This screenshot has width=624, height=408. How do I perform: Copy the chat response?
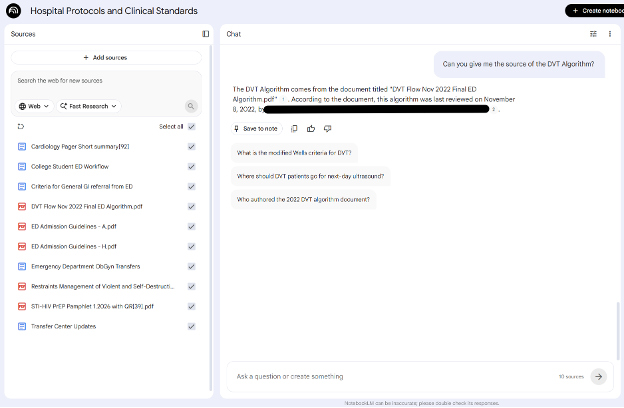click(x=294, y=128)
